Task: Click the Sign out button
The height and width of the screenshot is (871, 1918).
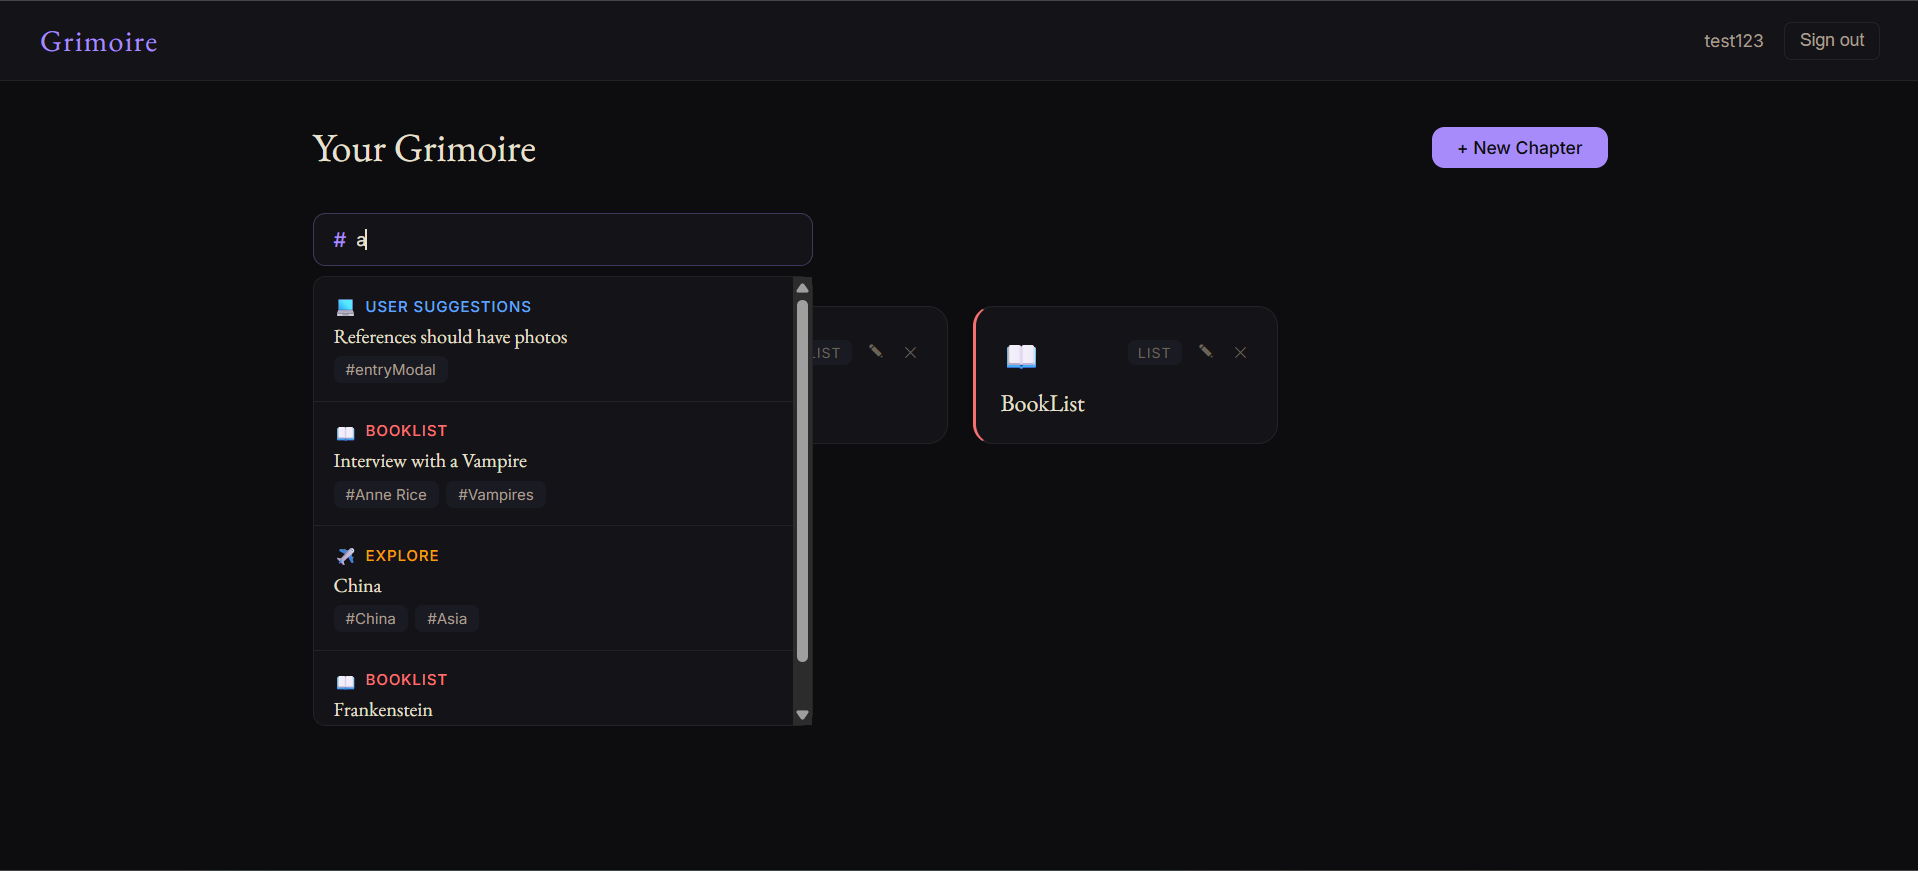Action: [1831, 40]
